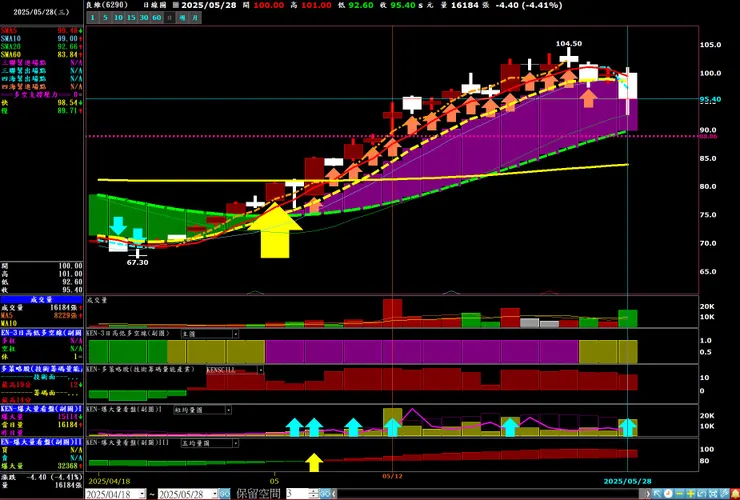Select the weekly (週) chart interval
The image size is (740, 500).
point(182,18)
